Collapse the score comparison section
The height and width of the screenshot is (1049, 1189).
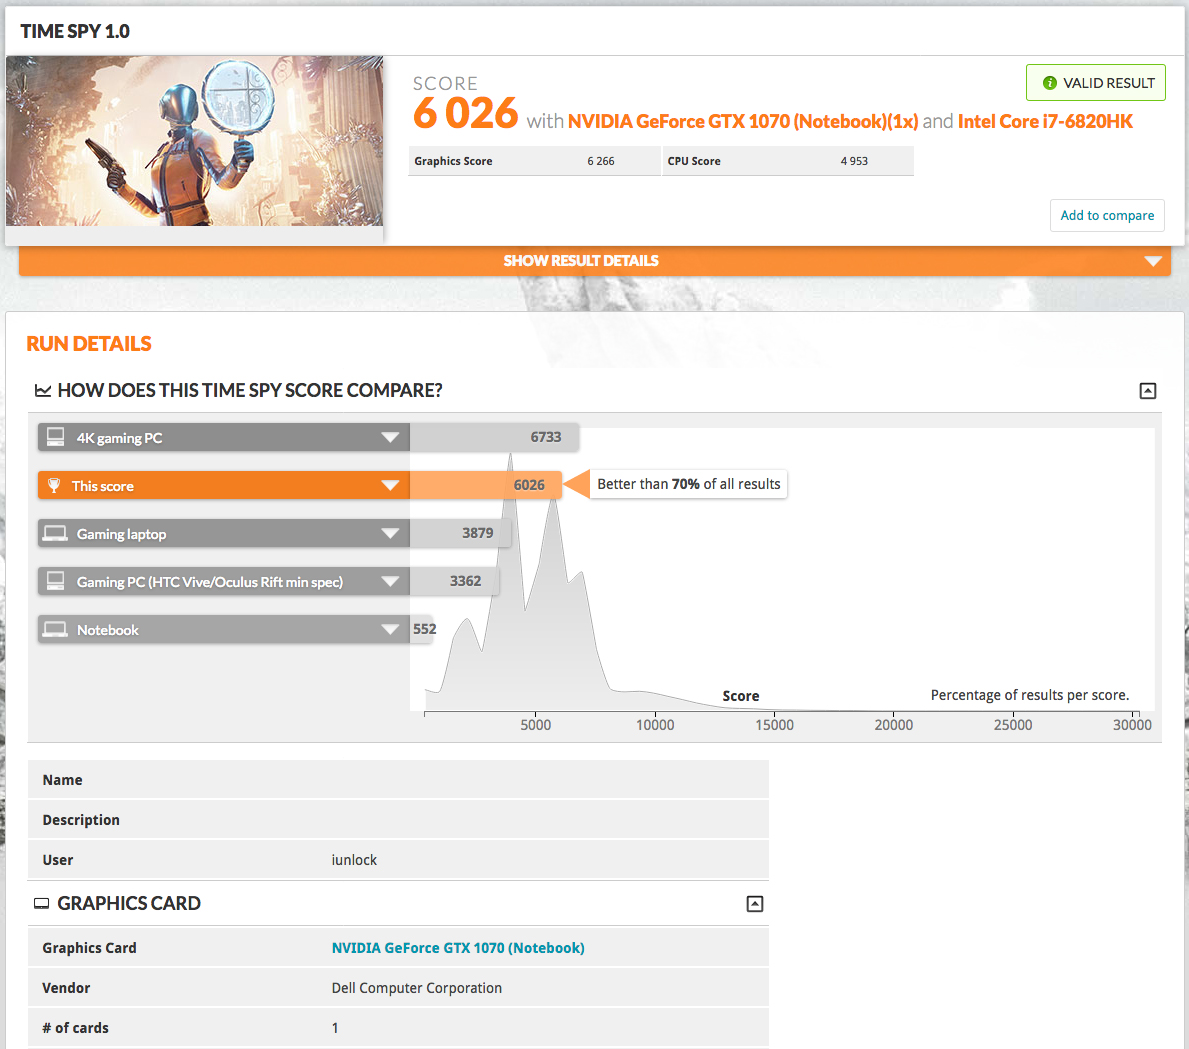tap(1147, 391)
